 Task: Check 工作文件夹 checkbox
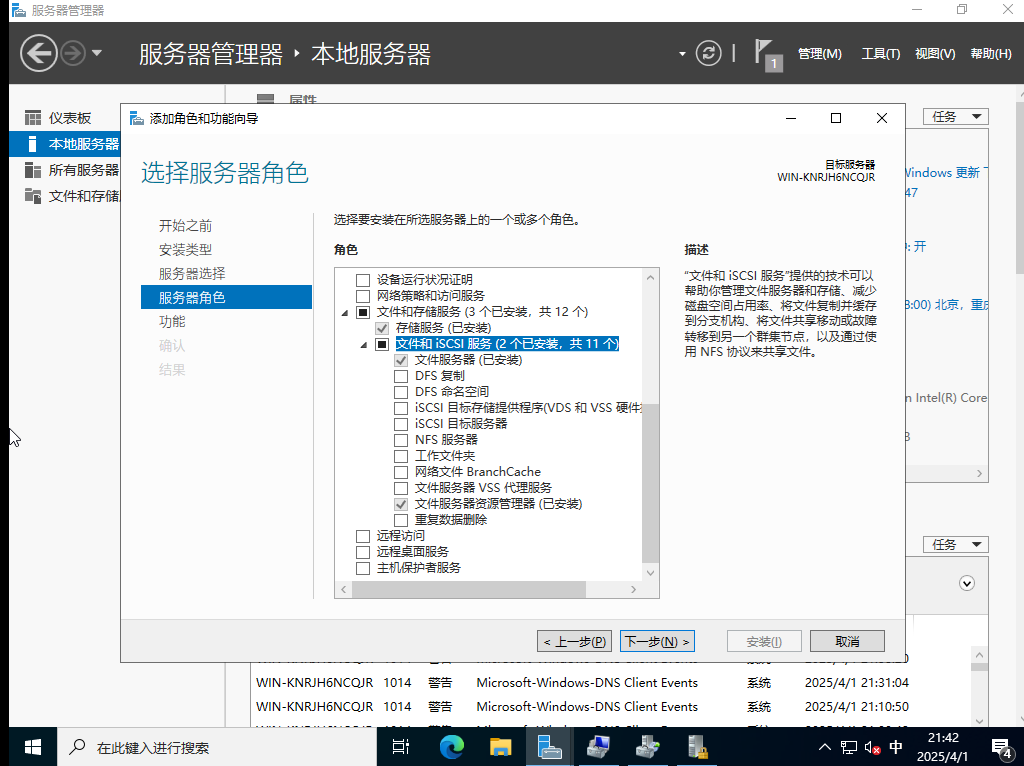tap(401, 456)
